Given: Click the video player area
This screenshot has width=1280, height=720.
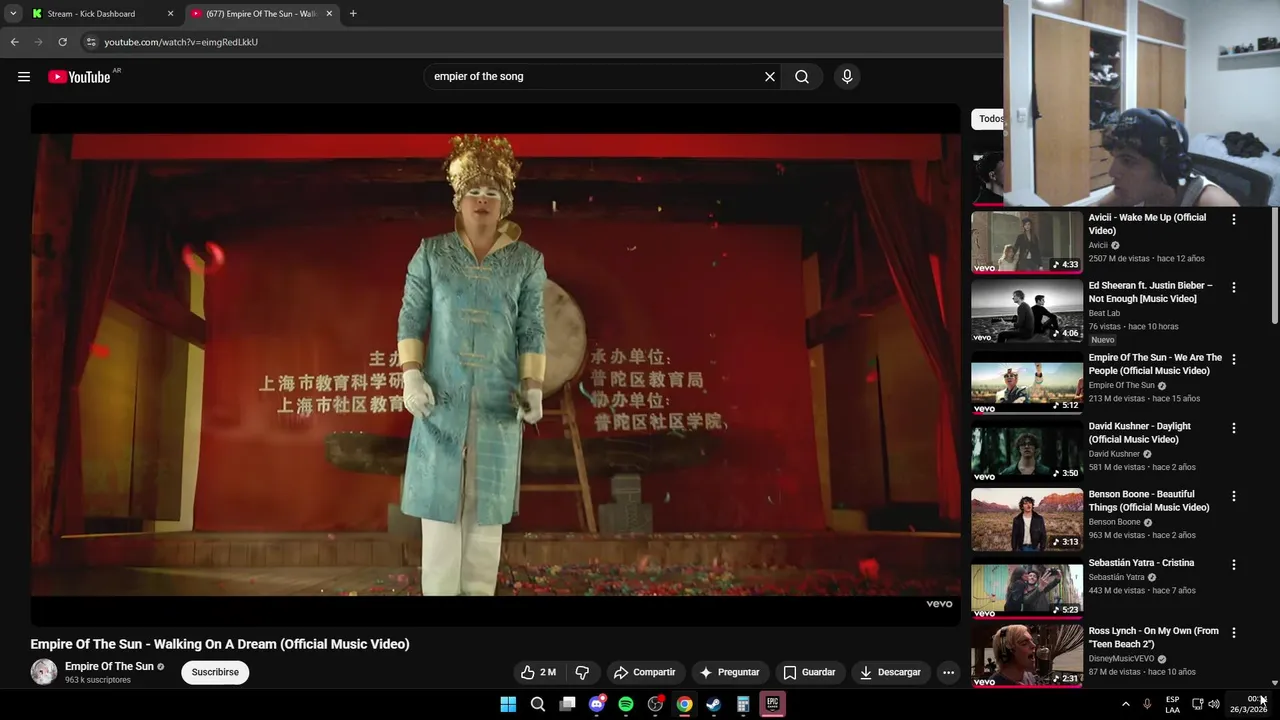Looking at the screenshot, I should tap(495, 365).
